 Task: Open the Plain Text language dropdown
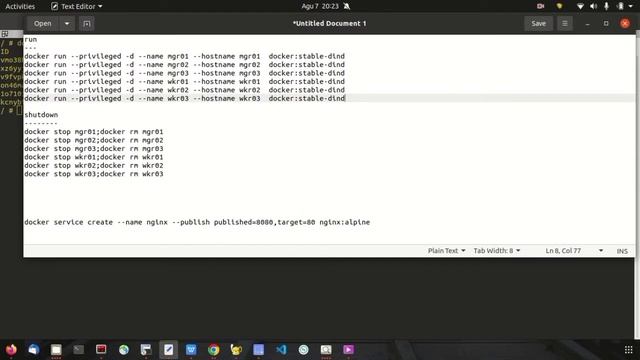coord(446,251)
